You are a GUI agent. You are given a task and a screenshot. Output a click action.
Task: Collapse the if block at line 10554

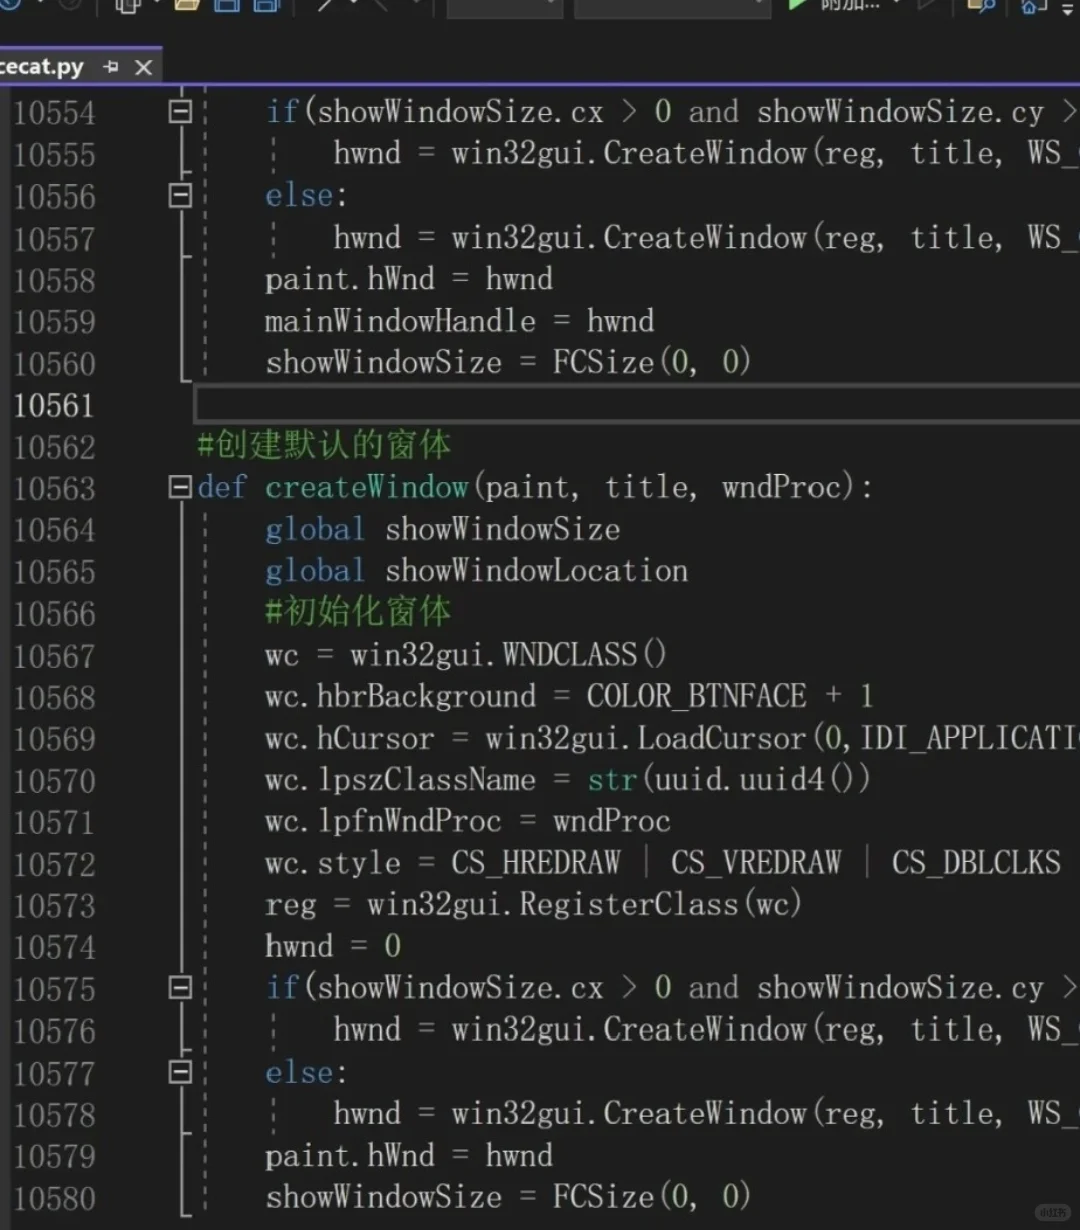pyautogui.click(x=180, y=111)
